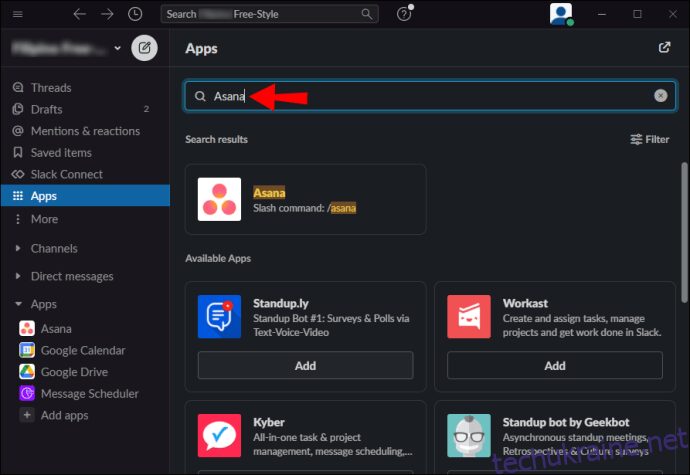Viewport: 690px width, 475px height.
Task: Add the Workast app
Action: (555, 365)
